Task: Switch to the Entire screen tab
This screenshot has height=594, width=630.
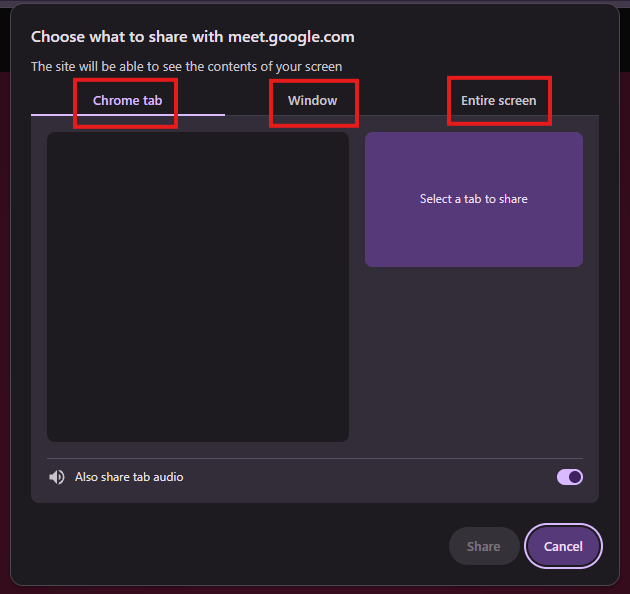Action: click(498, 100)
